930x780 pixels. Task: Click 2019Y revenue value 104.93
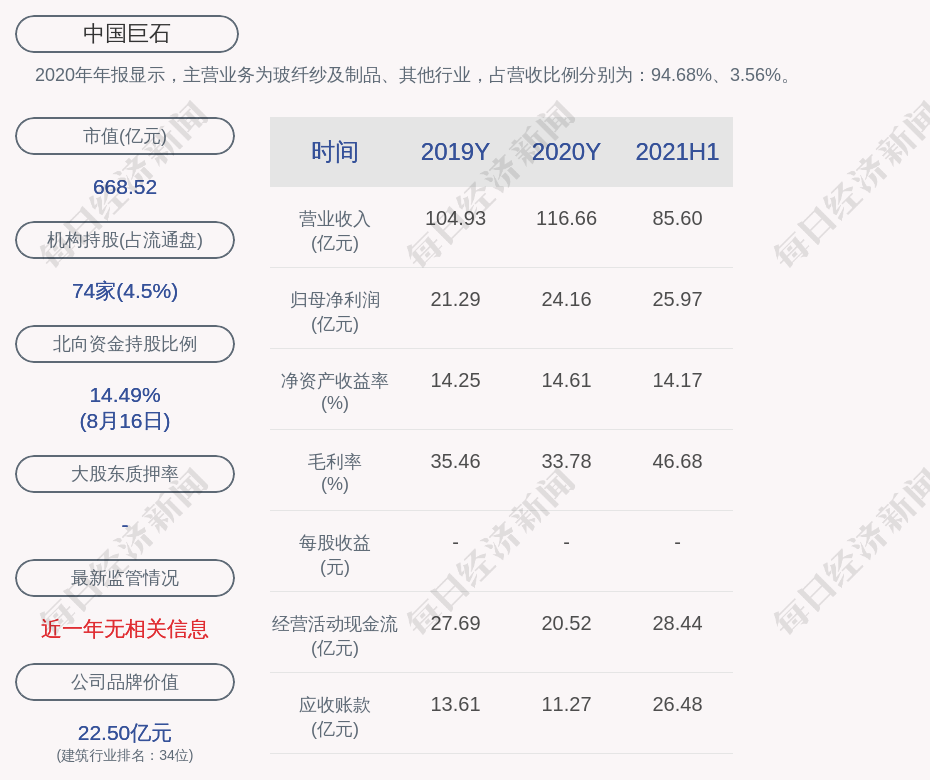pos(455,218)
